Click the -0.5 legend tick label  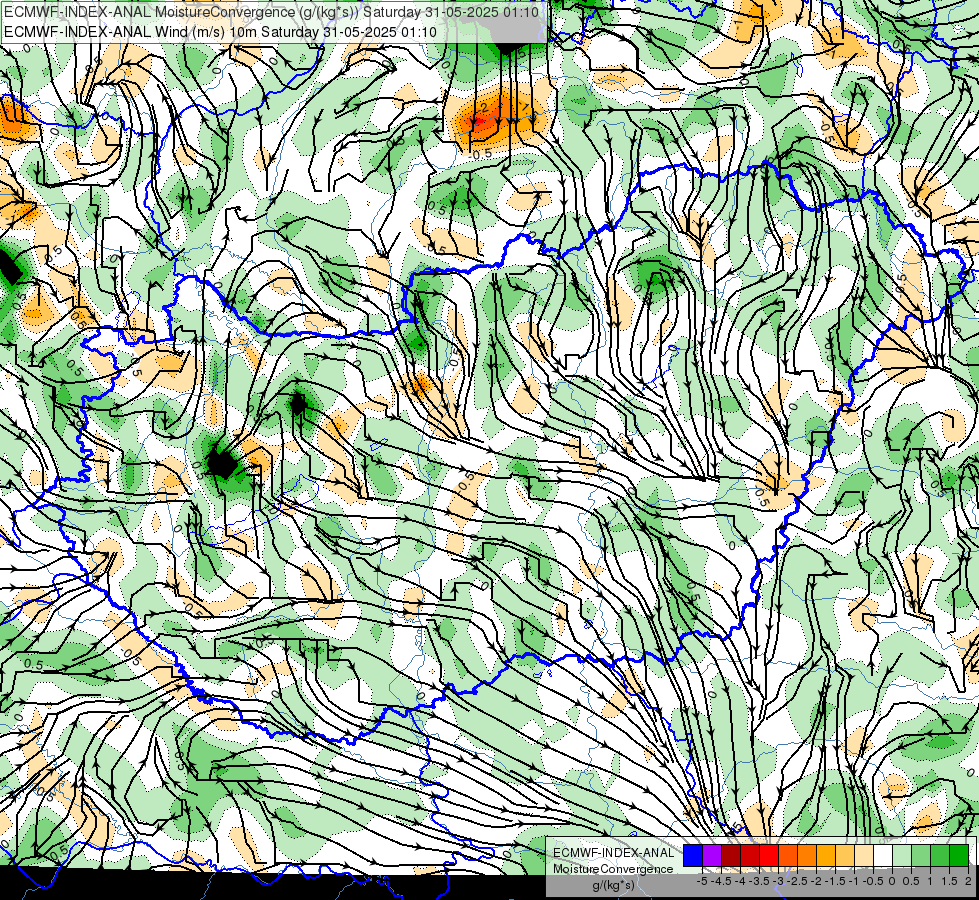click(x=873, y=881)
